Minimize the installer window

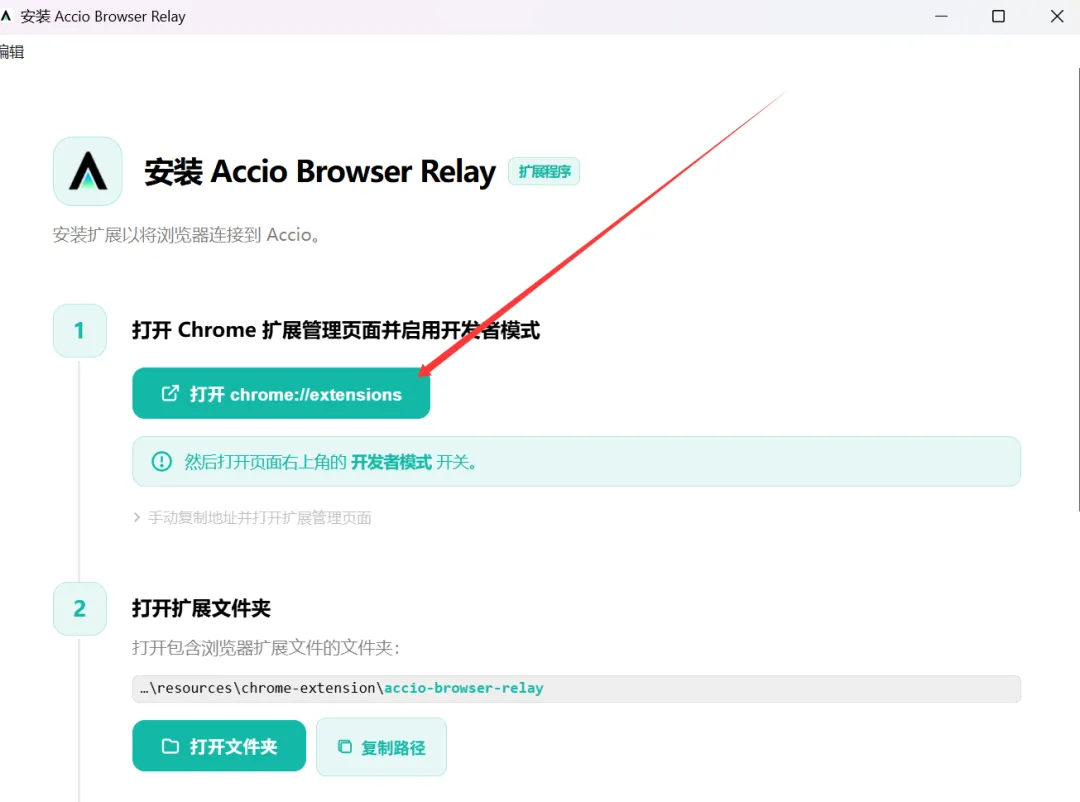pos(941,16)
